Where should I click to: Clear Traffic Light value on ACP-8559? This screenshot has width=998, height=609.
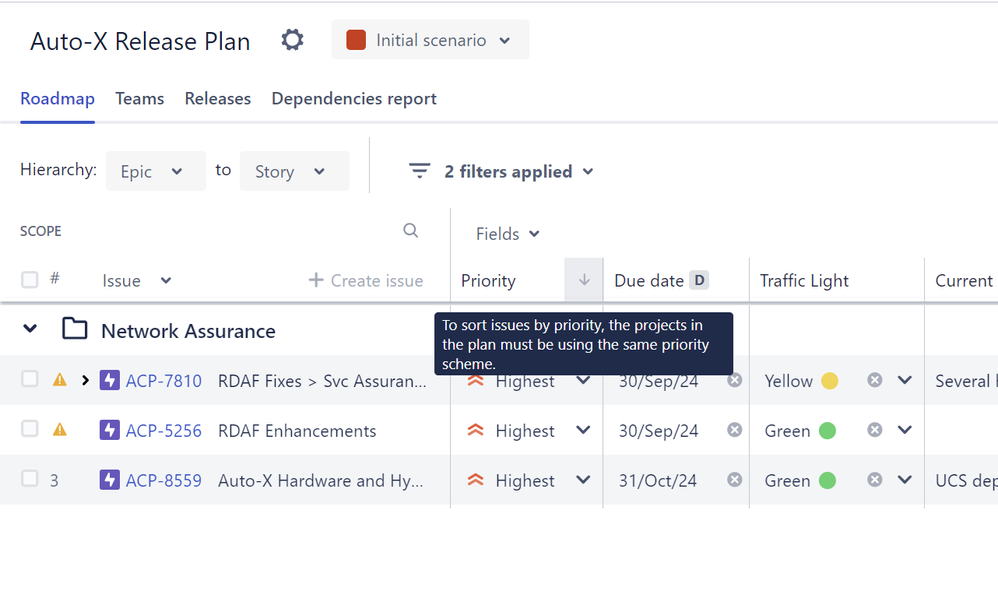click(875, 479)
